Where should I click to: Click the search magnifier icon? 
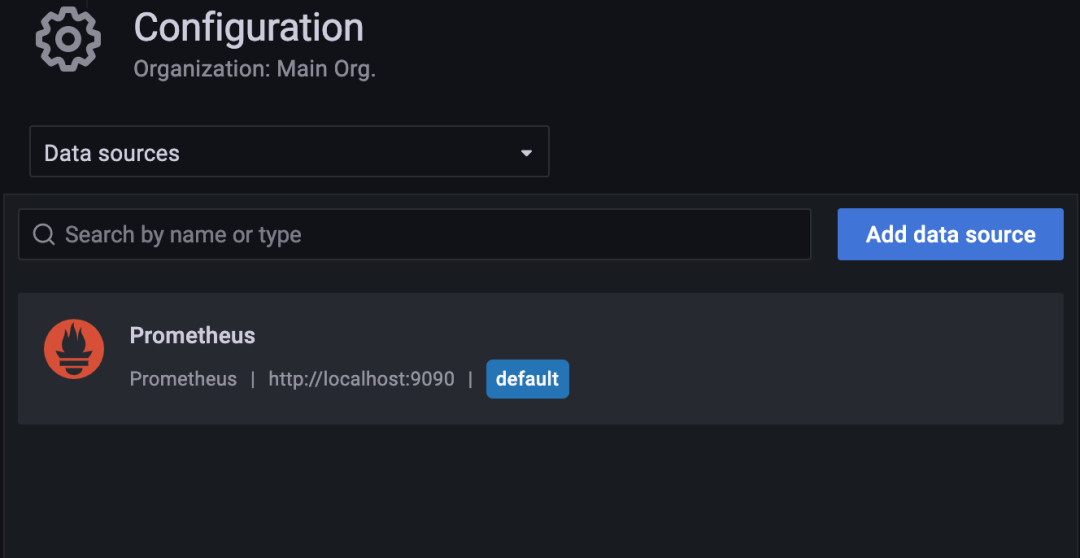43,235
